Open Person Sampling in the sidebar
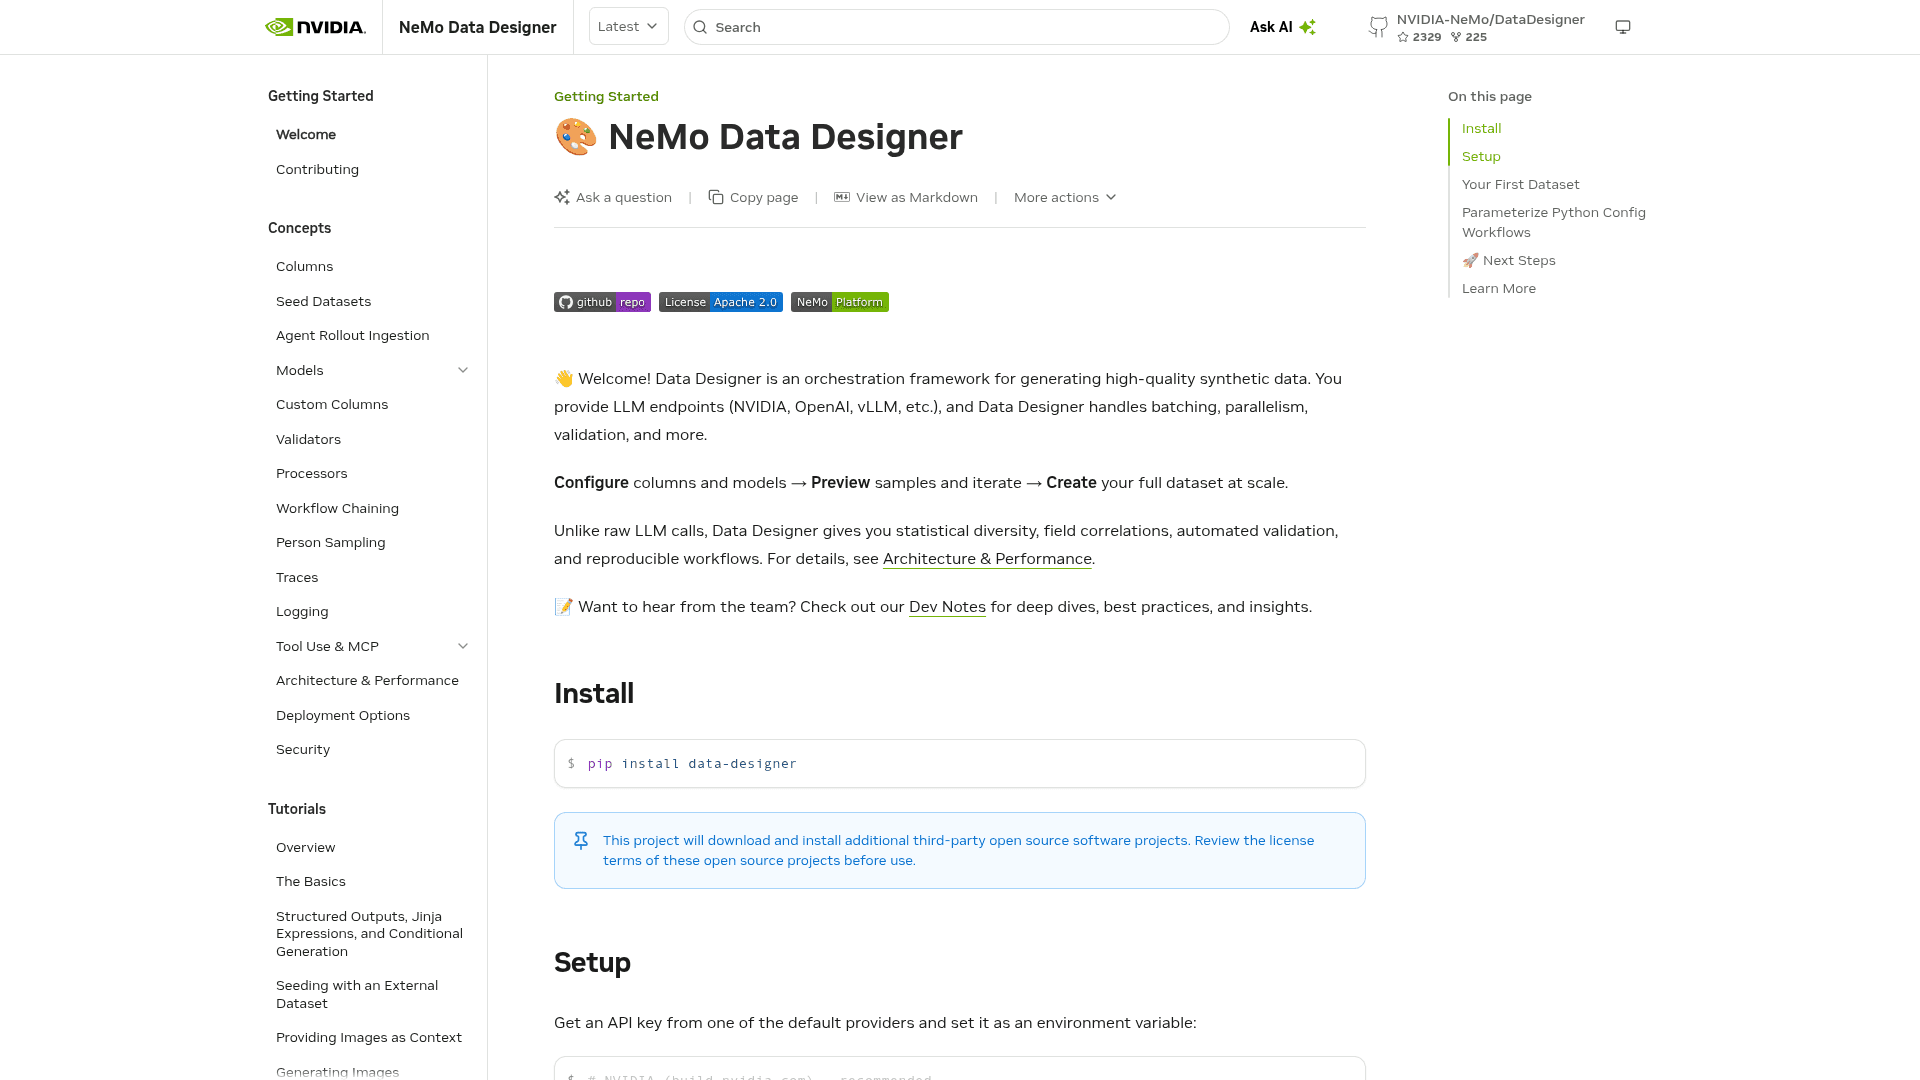1920x1080 pixels. click(330, 542)
